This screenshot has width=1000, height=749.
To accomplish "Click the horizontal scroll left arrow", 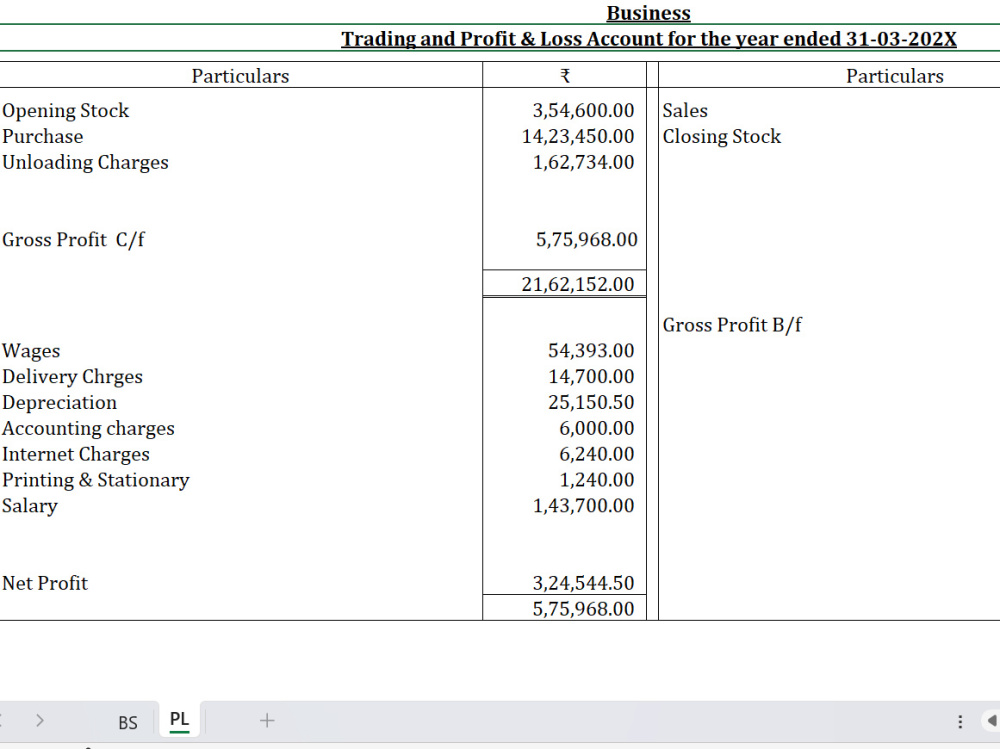I will tap(992, 722).
